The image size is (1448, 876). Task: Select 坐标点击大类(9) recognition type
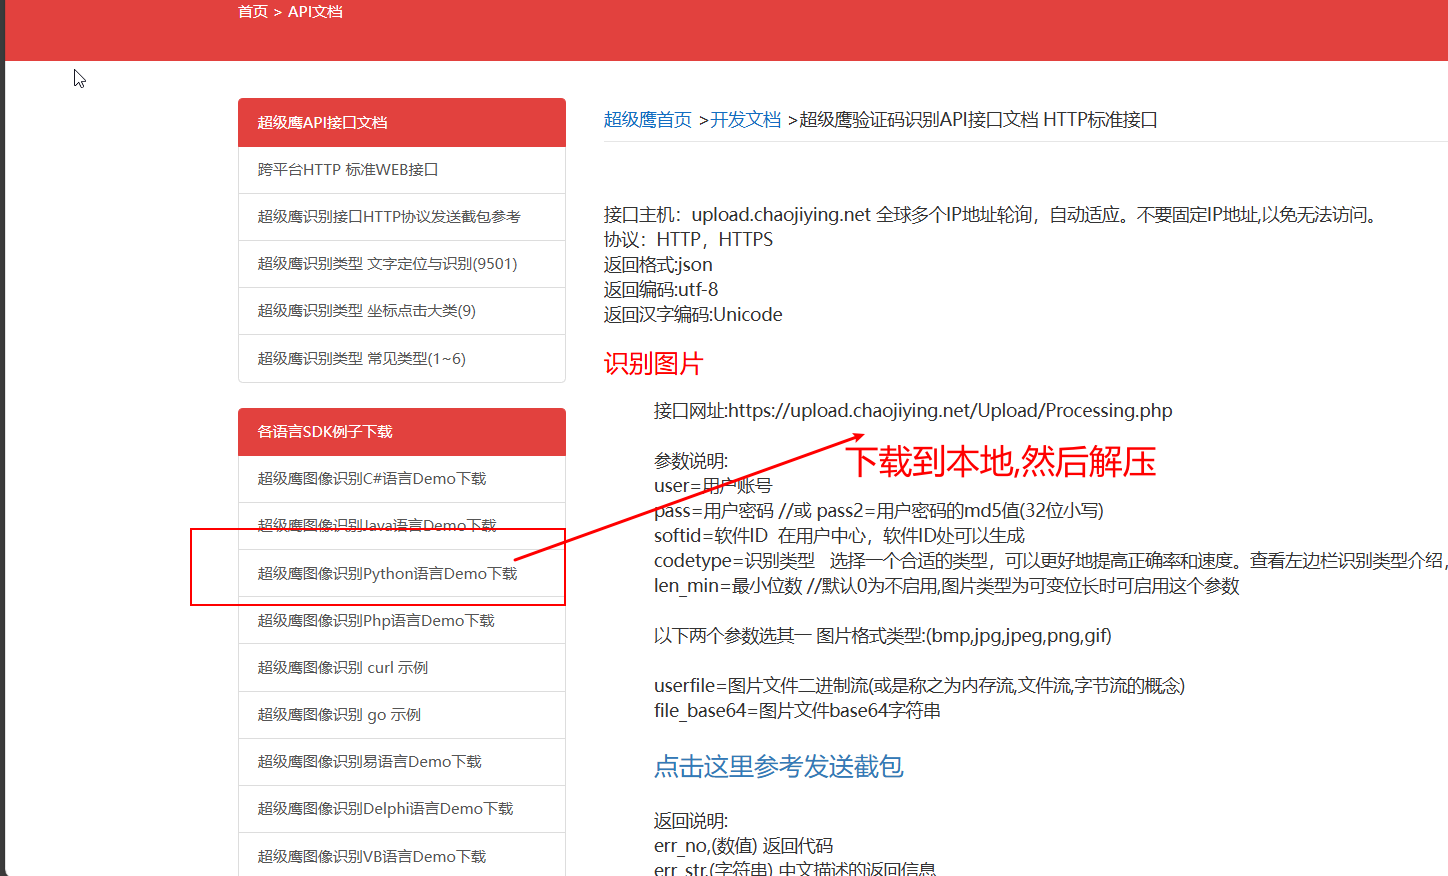(366, 311)
